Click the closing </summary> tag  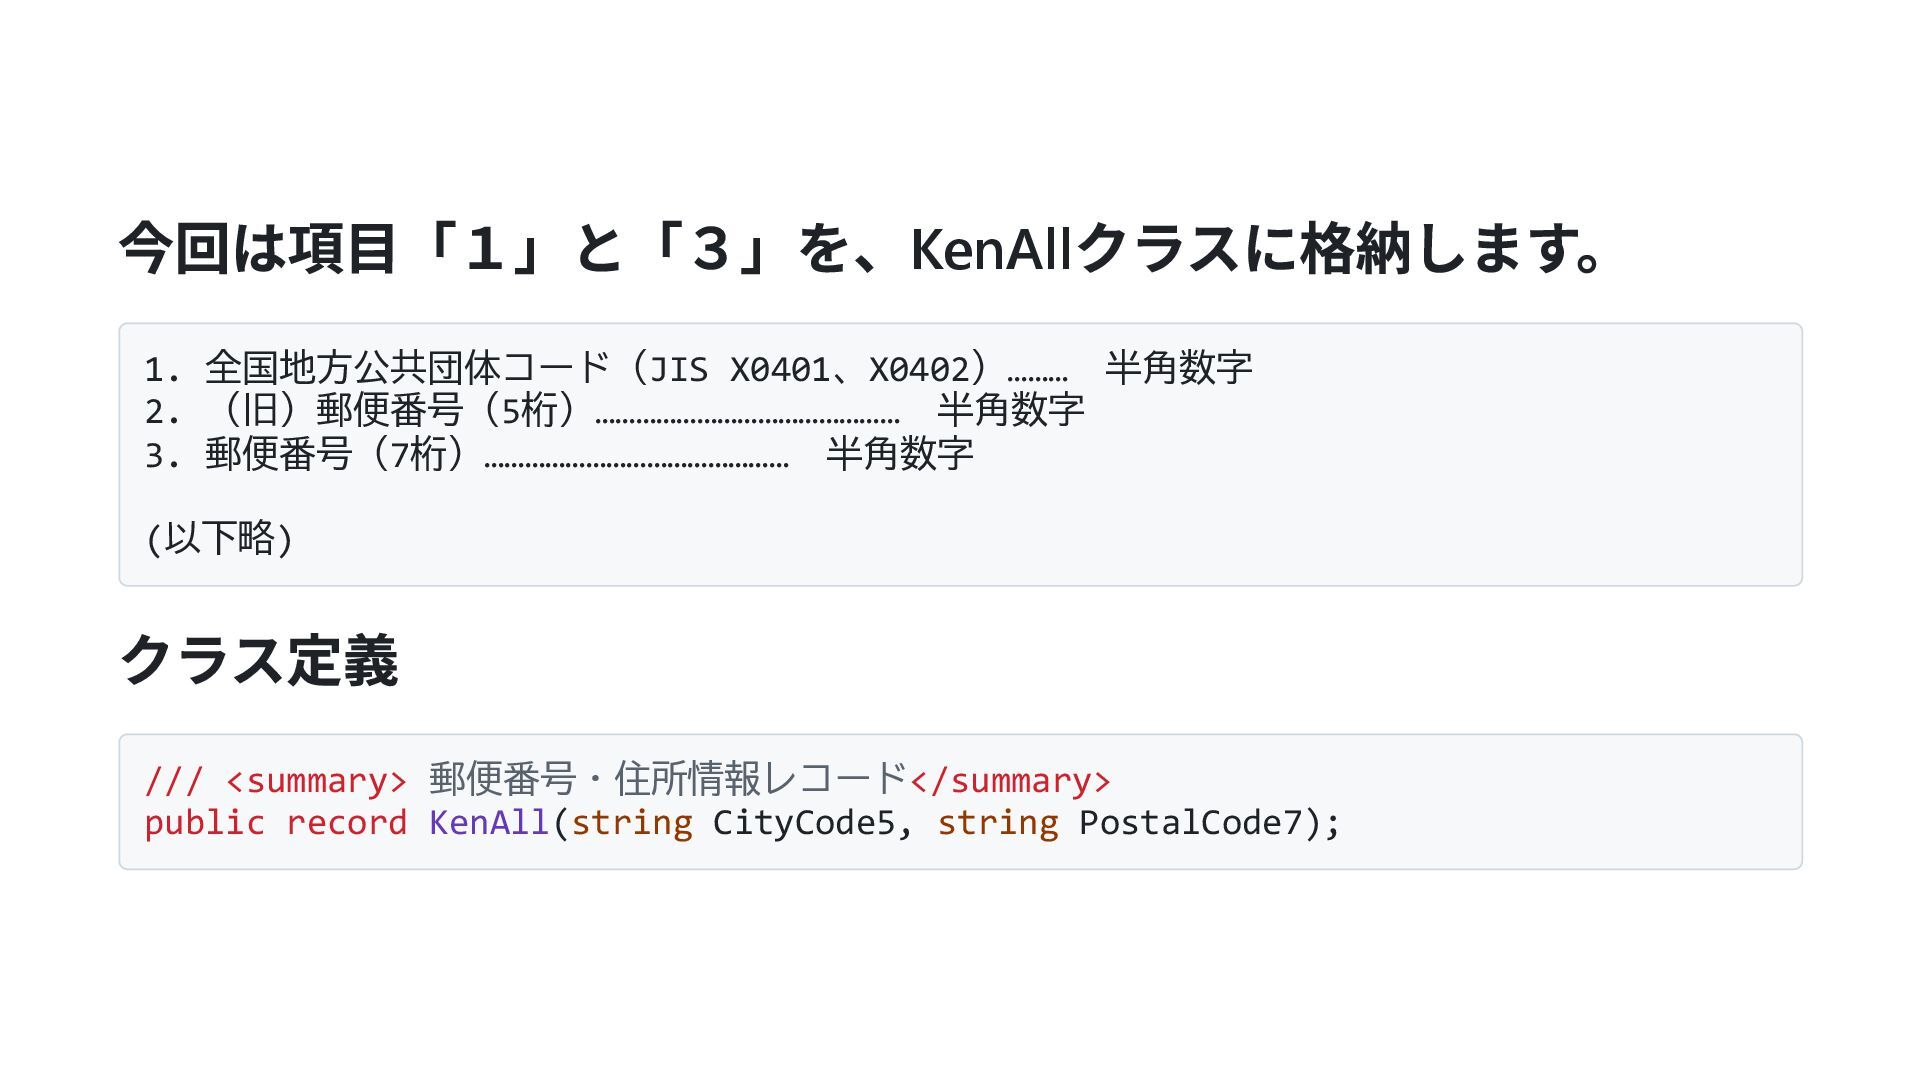(1010, 780)
